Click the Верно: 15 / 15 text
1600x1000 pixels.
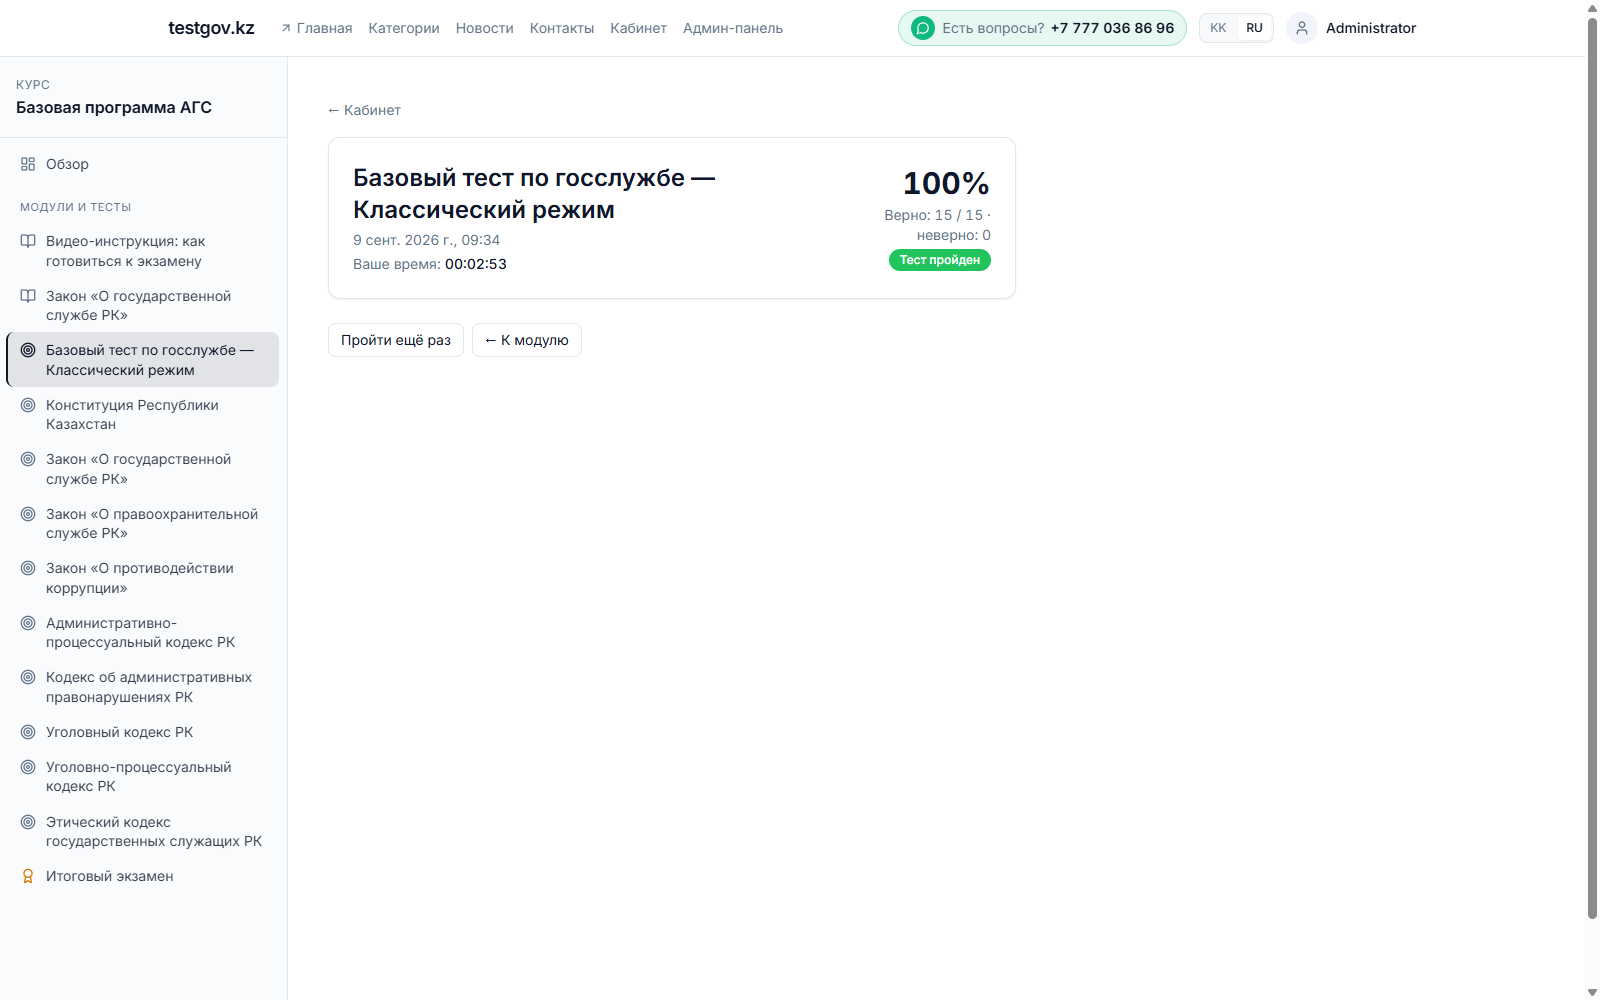pyautogui.click(x=933, y=215)
